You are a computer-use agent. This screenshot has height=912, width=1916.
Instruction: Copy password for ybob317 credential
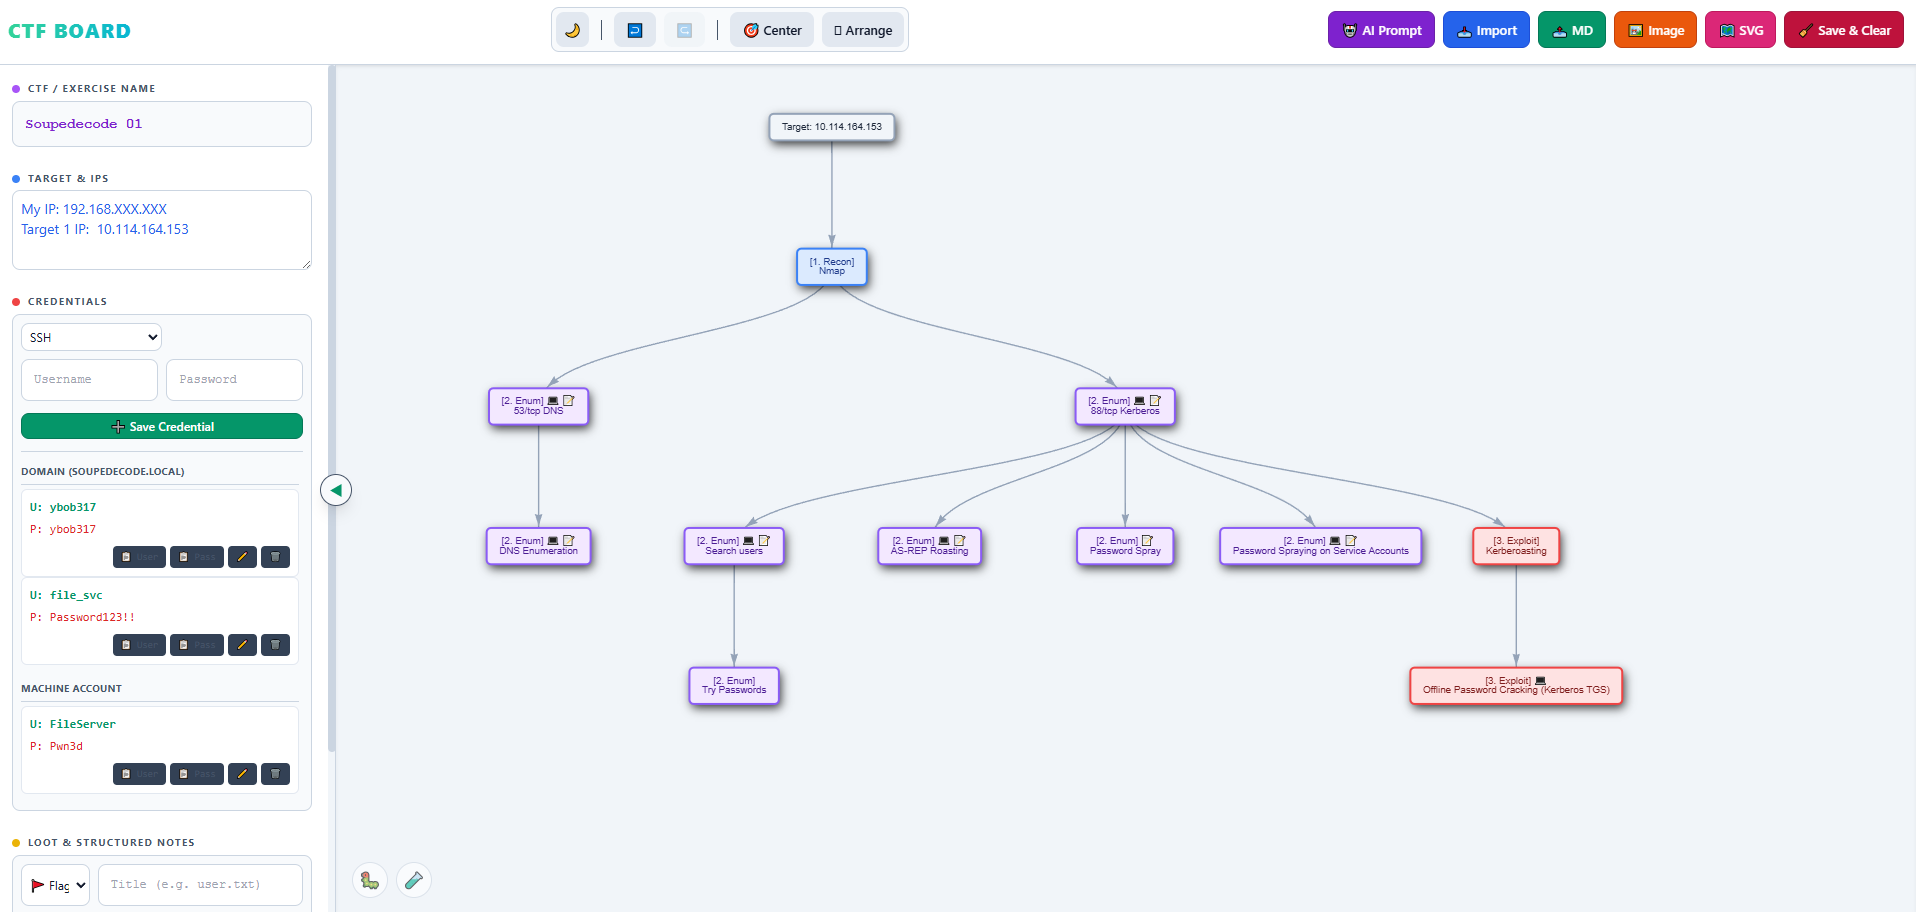(x=197, y=557)
